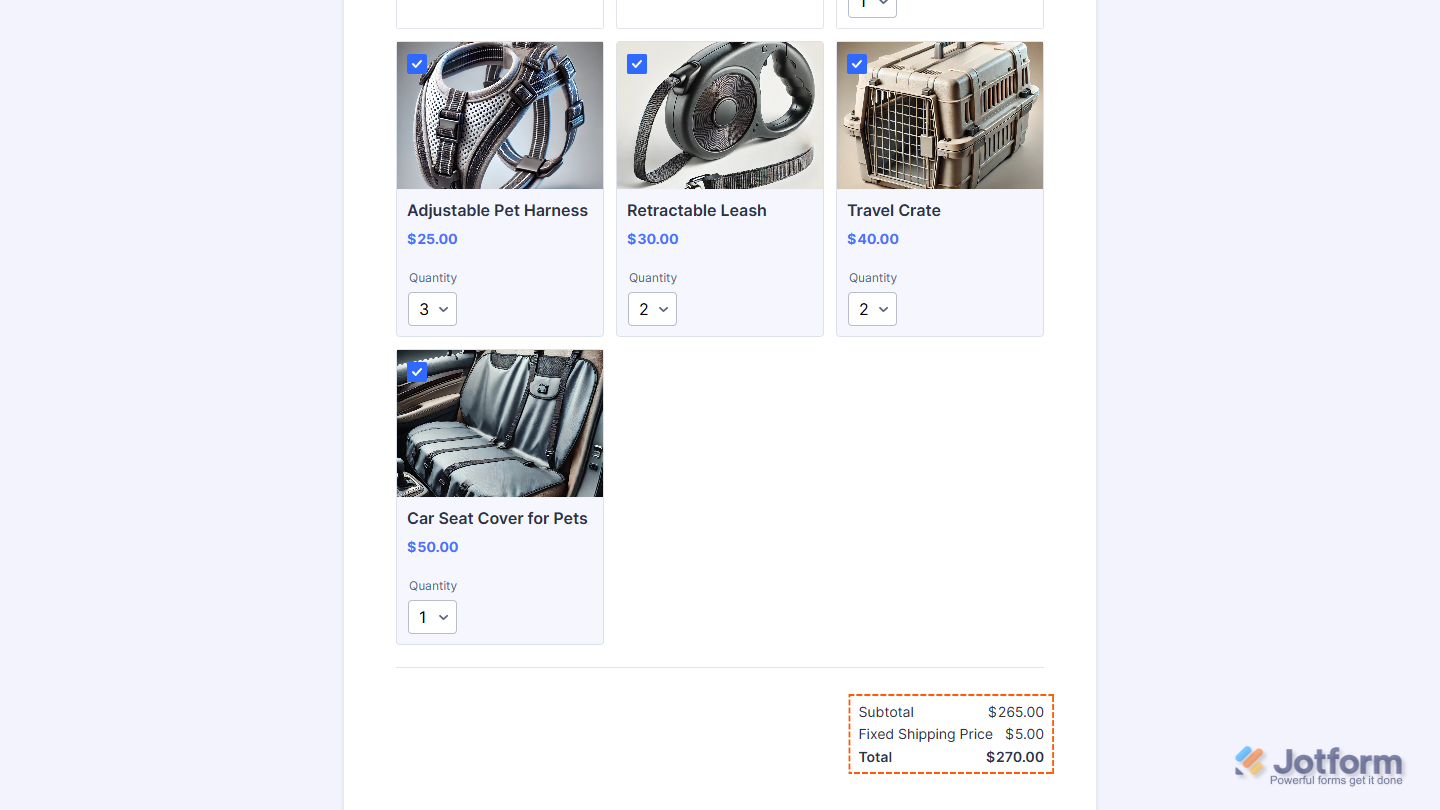Click the Retractable Leash product name
Image resolution: width=1440 pixels, height=810 pixels.
[697, 210]
